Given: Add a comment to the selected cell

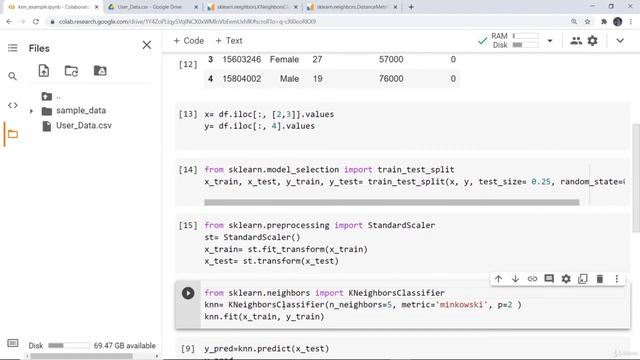Looking at the screenshot, I should coord(549,279).
